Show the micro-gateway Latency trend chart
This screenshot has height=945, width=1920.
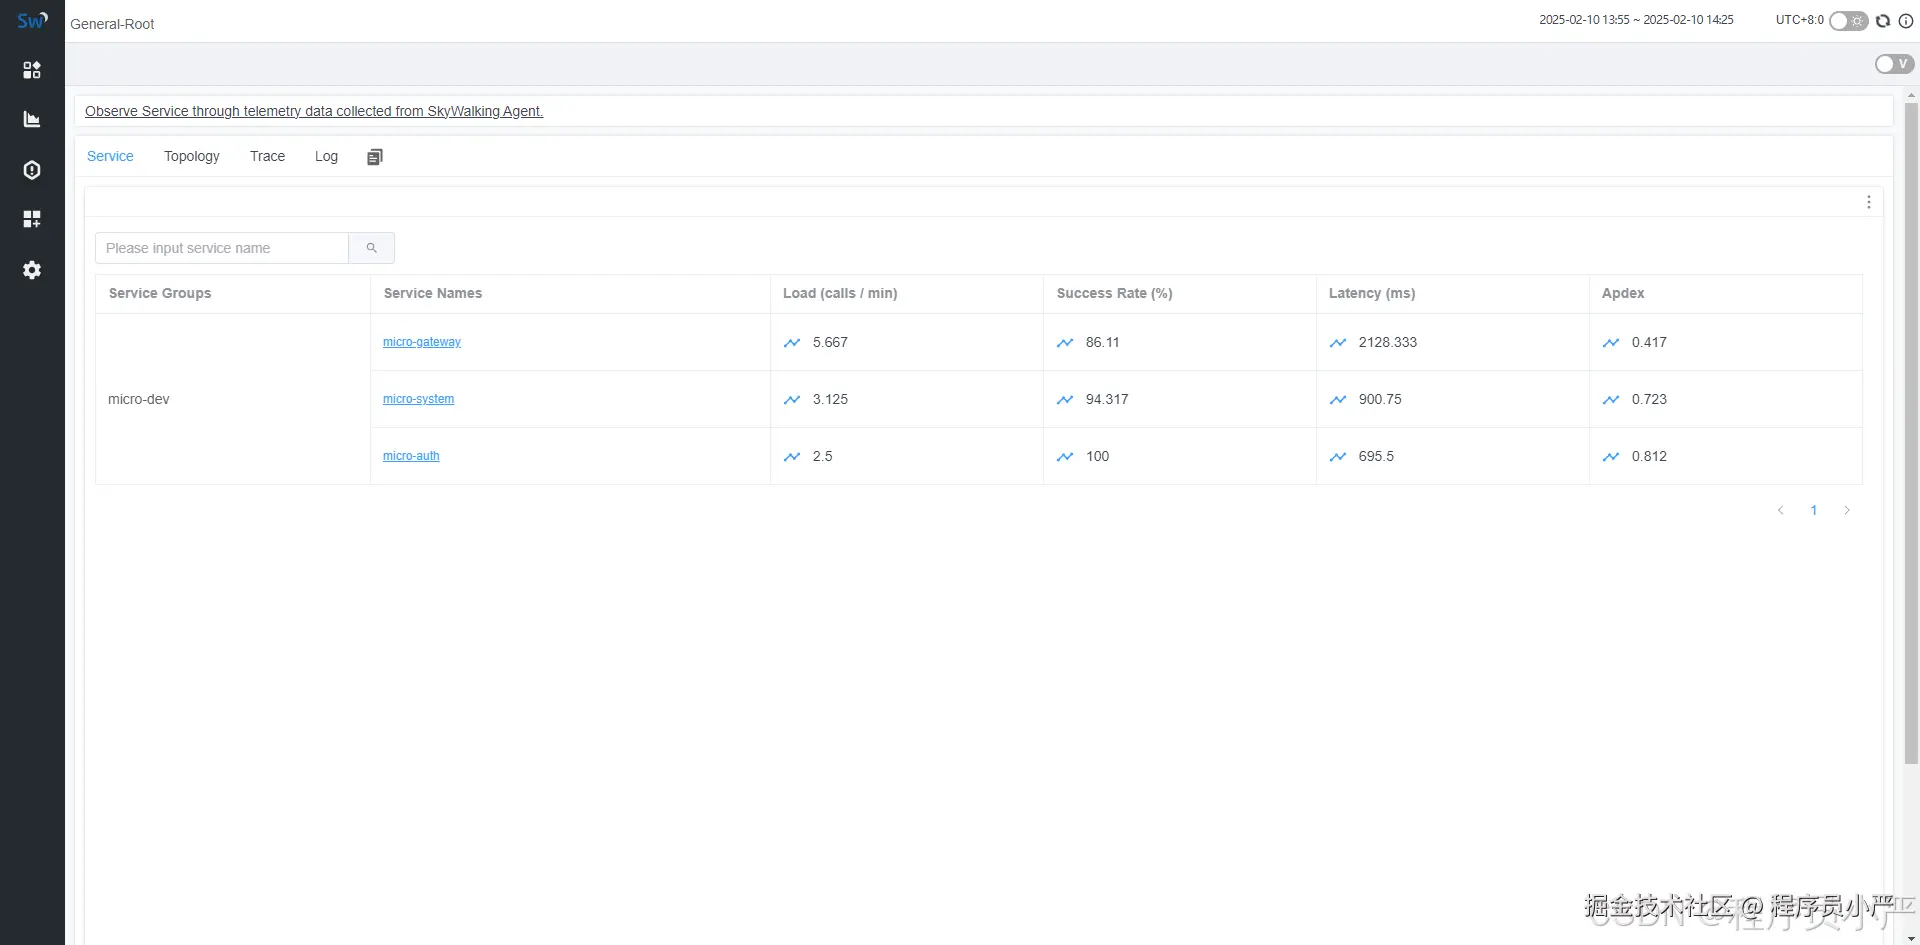[x=1338, y=343]
